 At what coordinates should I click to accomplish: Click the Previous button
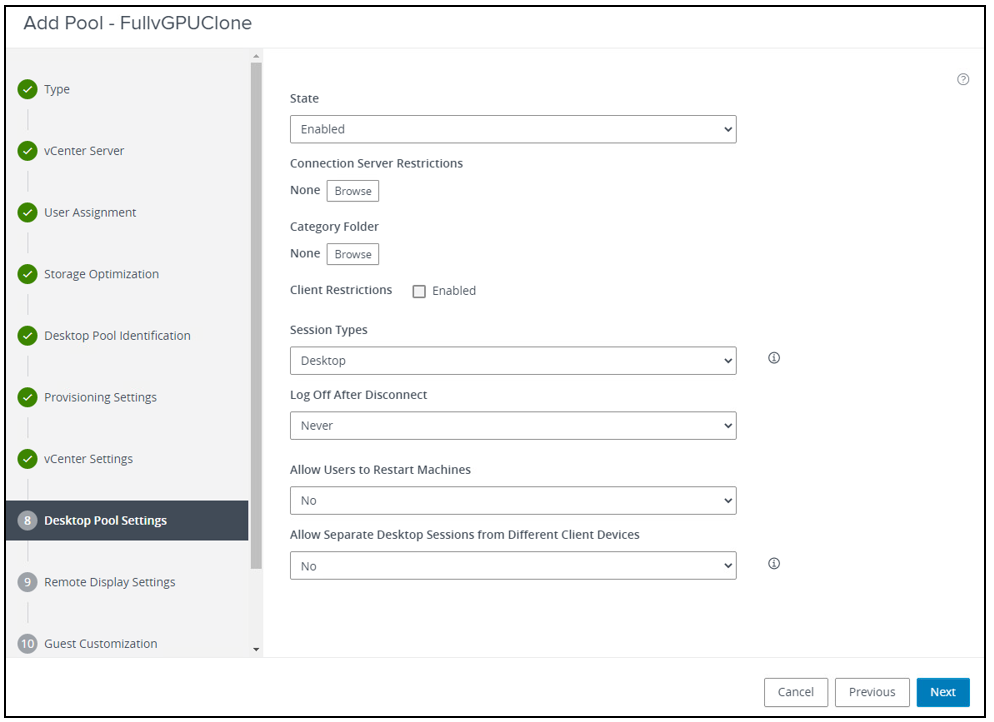(871, 692)
